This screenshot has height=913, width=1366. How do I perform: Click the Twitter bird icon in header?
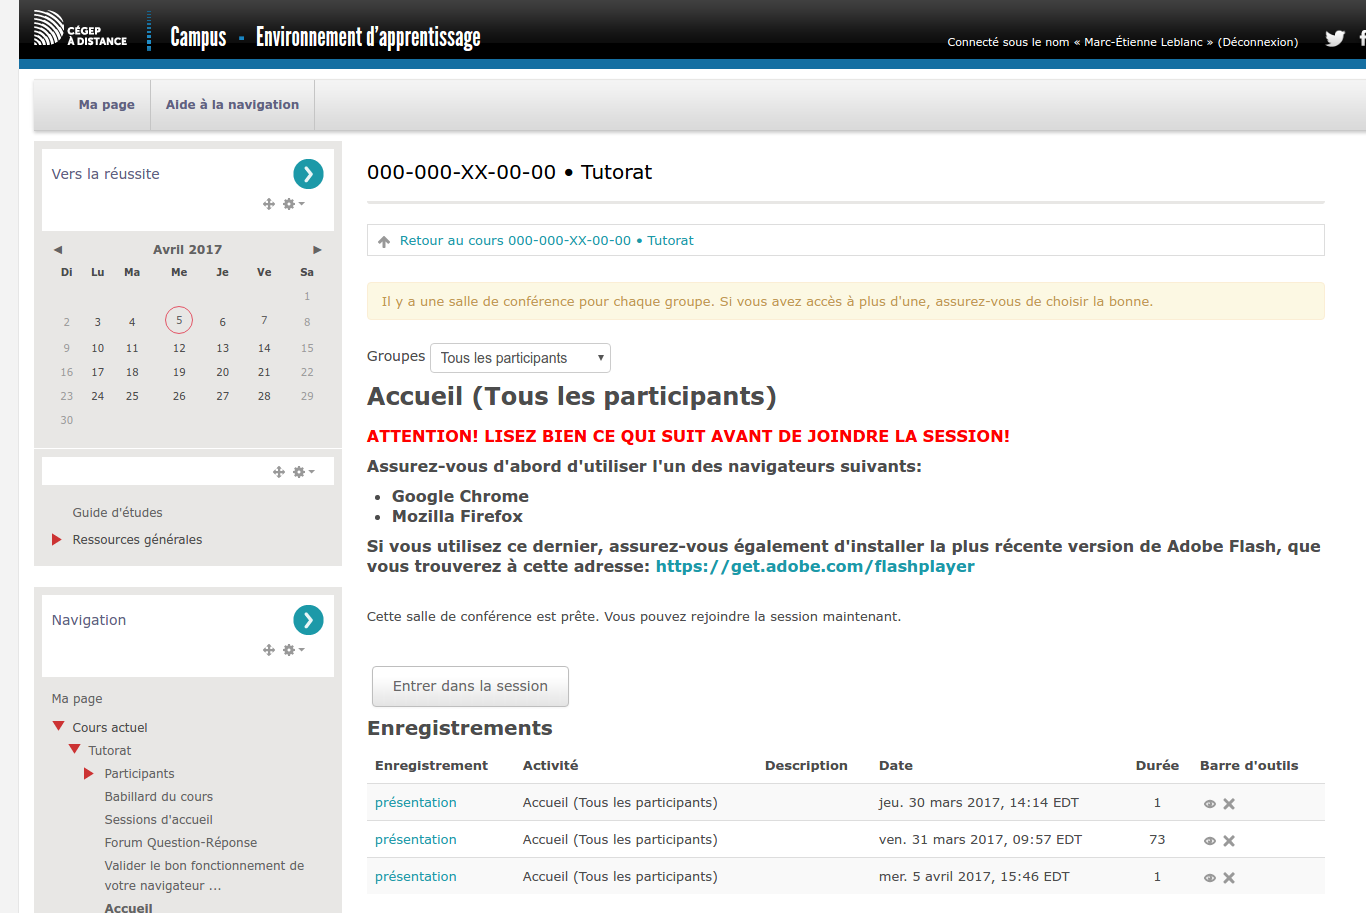[x=1335, y=39]
